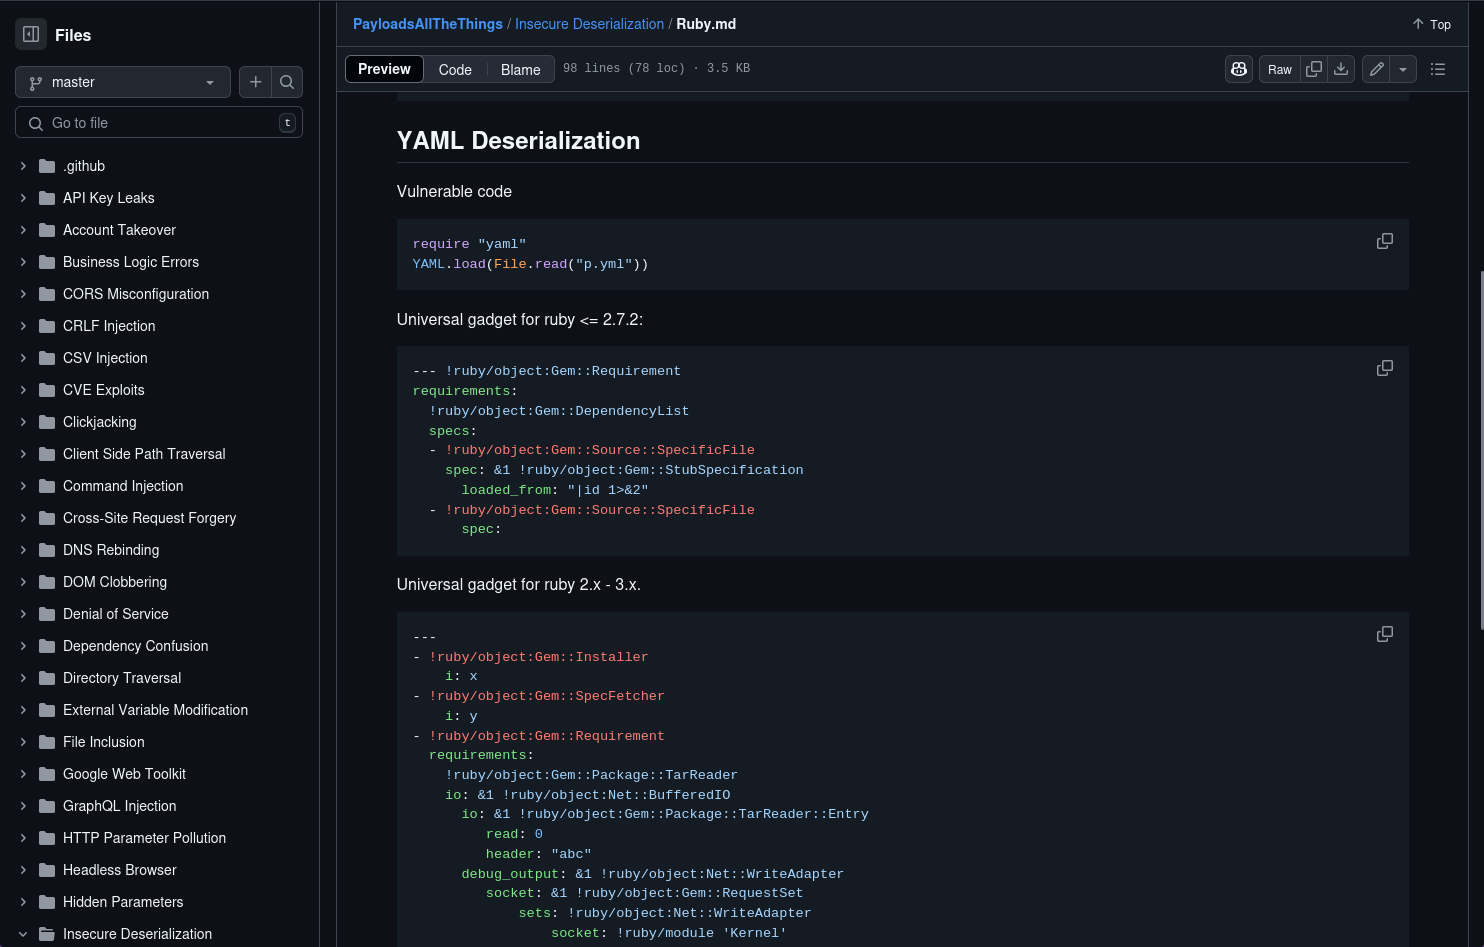Jump to Top of the file
Viewport: 1484px width, 947px height.
pos(1431,24)
